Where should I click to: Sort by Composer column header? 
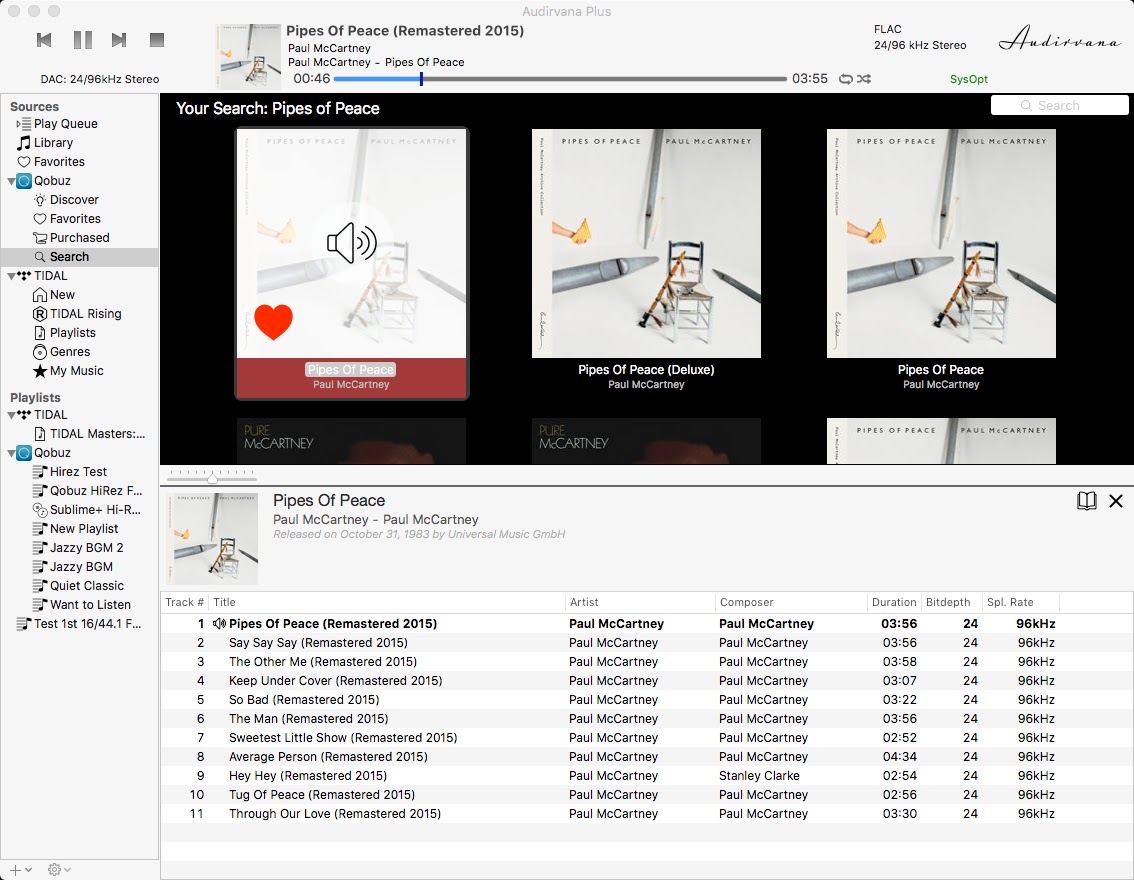point(791,602)
